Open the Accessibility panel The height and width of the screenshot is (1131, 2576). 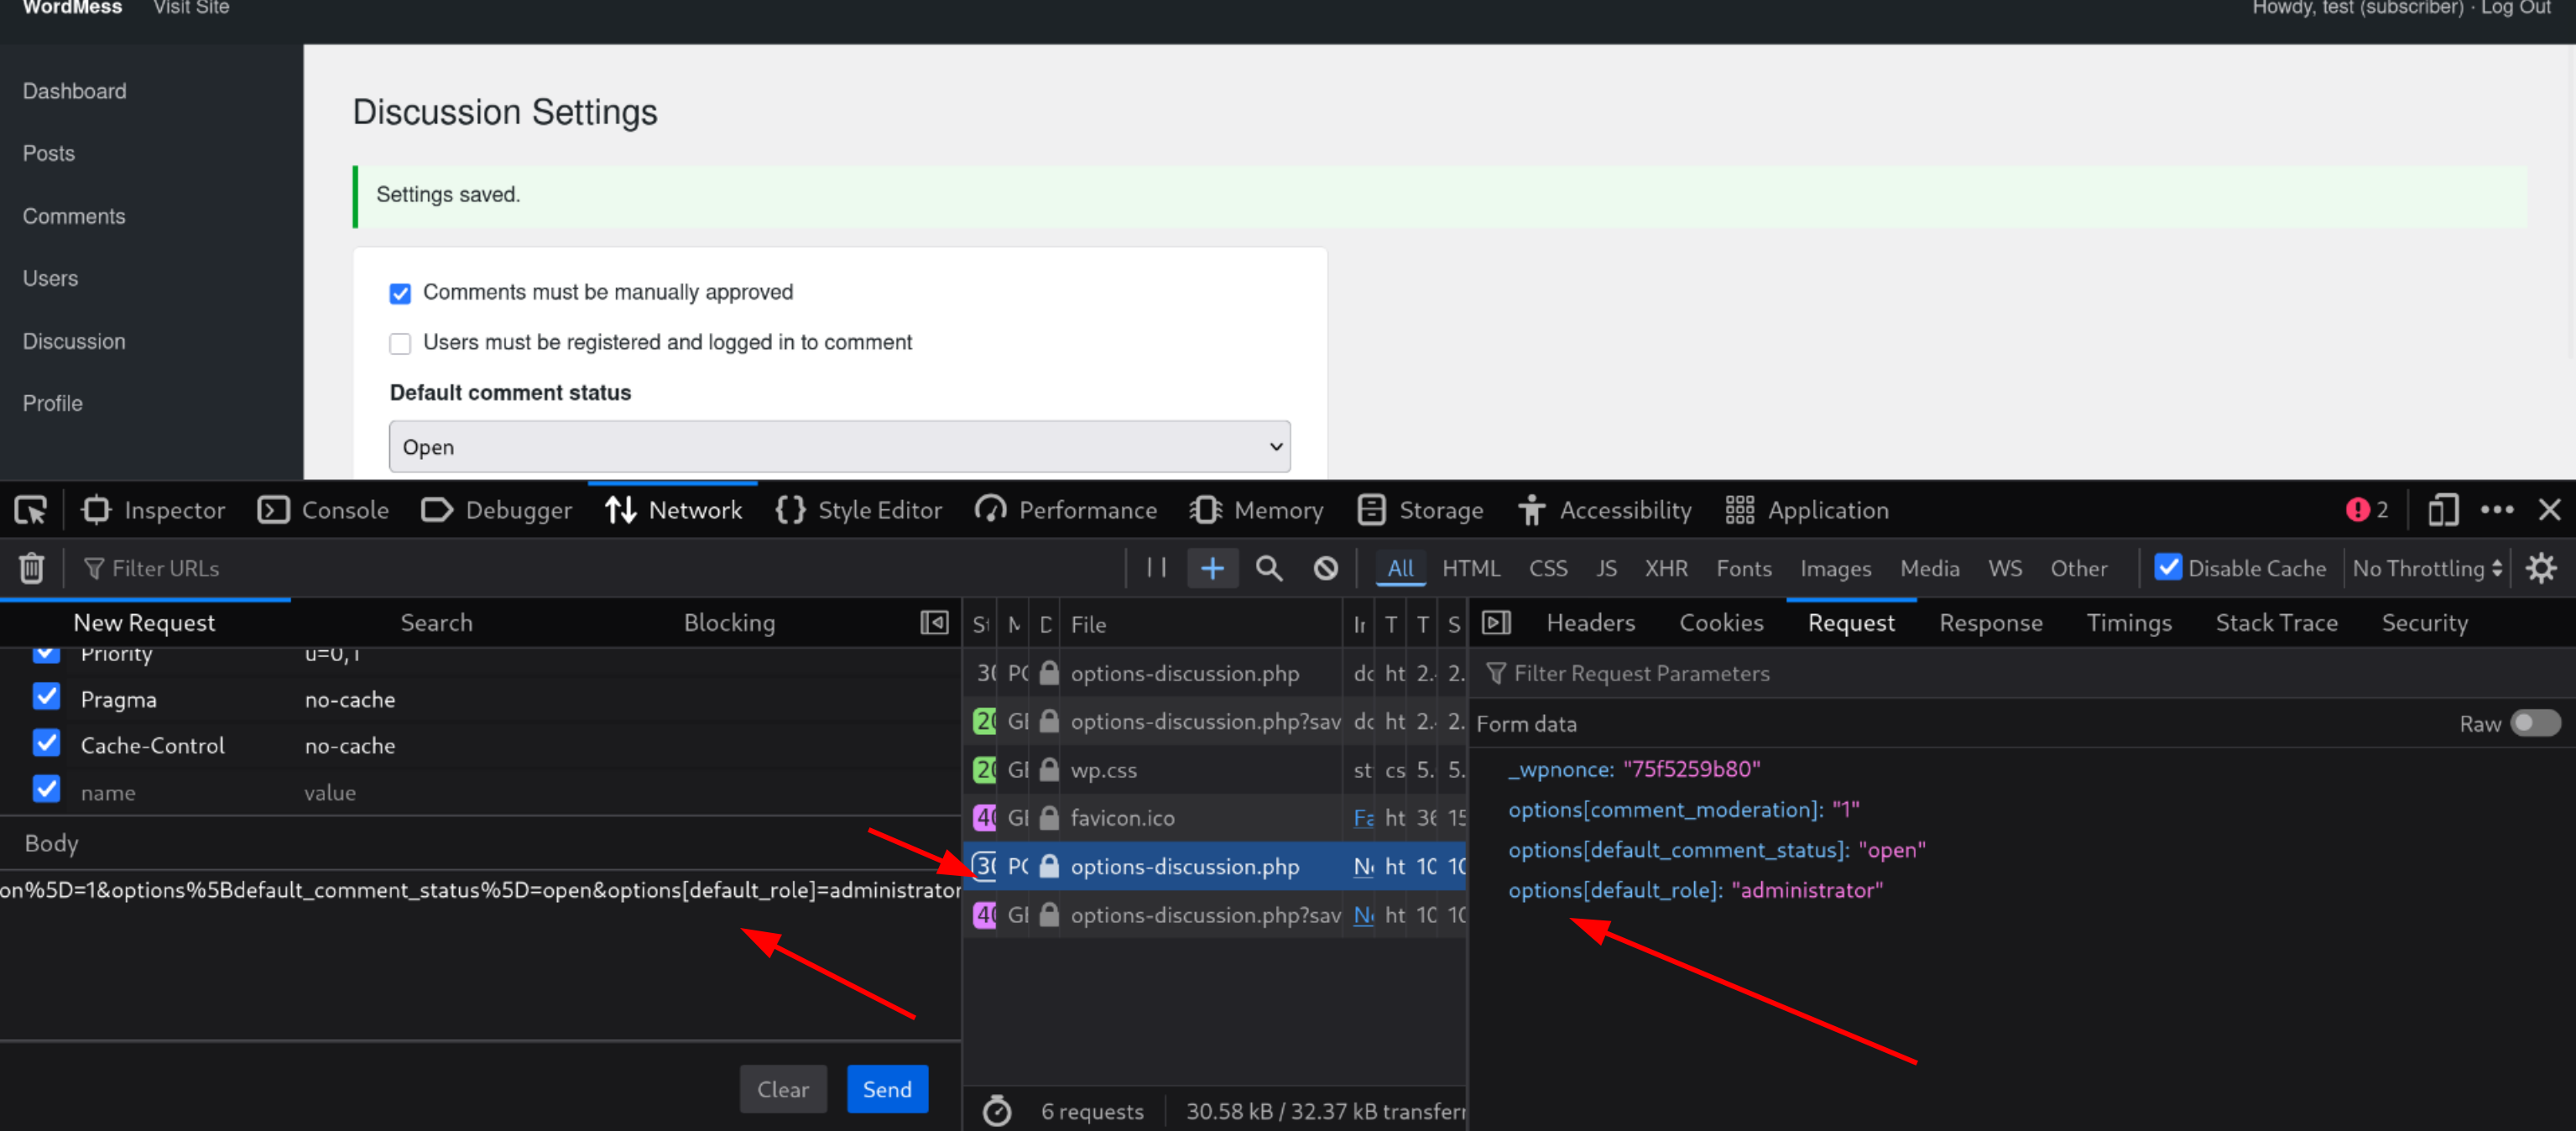(1604, 510)
